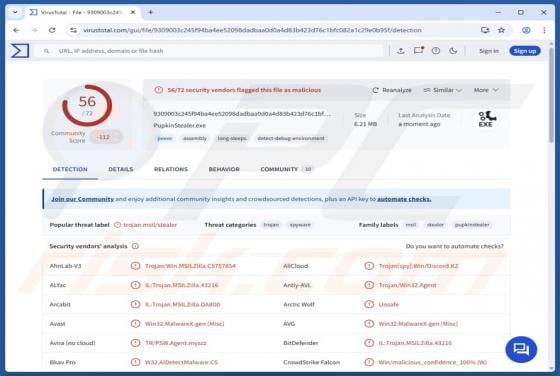Viewport: 560px width, 376px height.
Task: Click the Sign in link
Action: 489,51
